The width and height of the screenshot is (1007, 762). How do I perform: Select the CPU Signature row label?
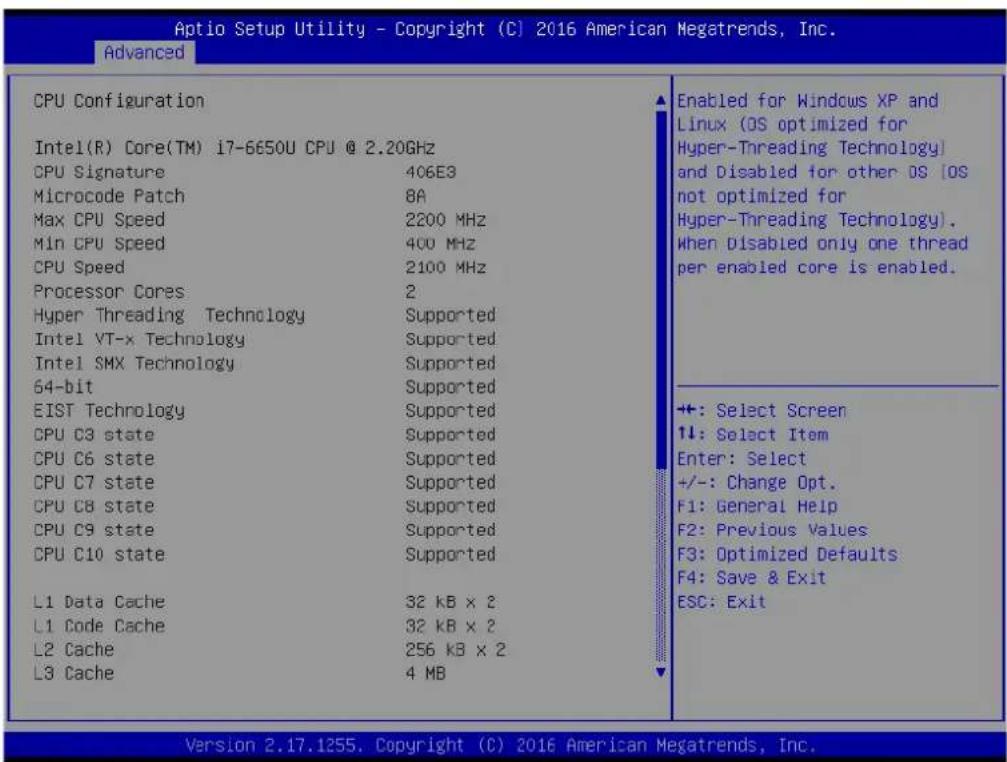pyautogui.click(x=99, y=172)
